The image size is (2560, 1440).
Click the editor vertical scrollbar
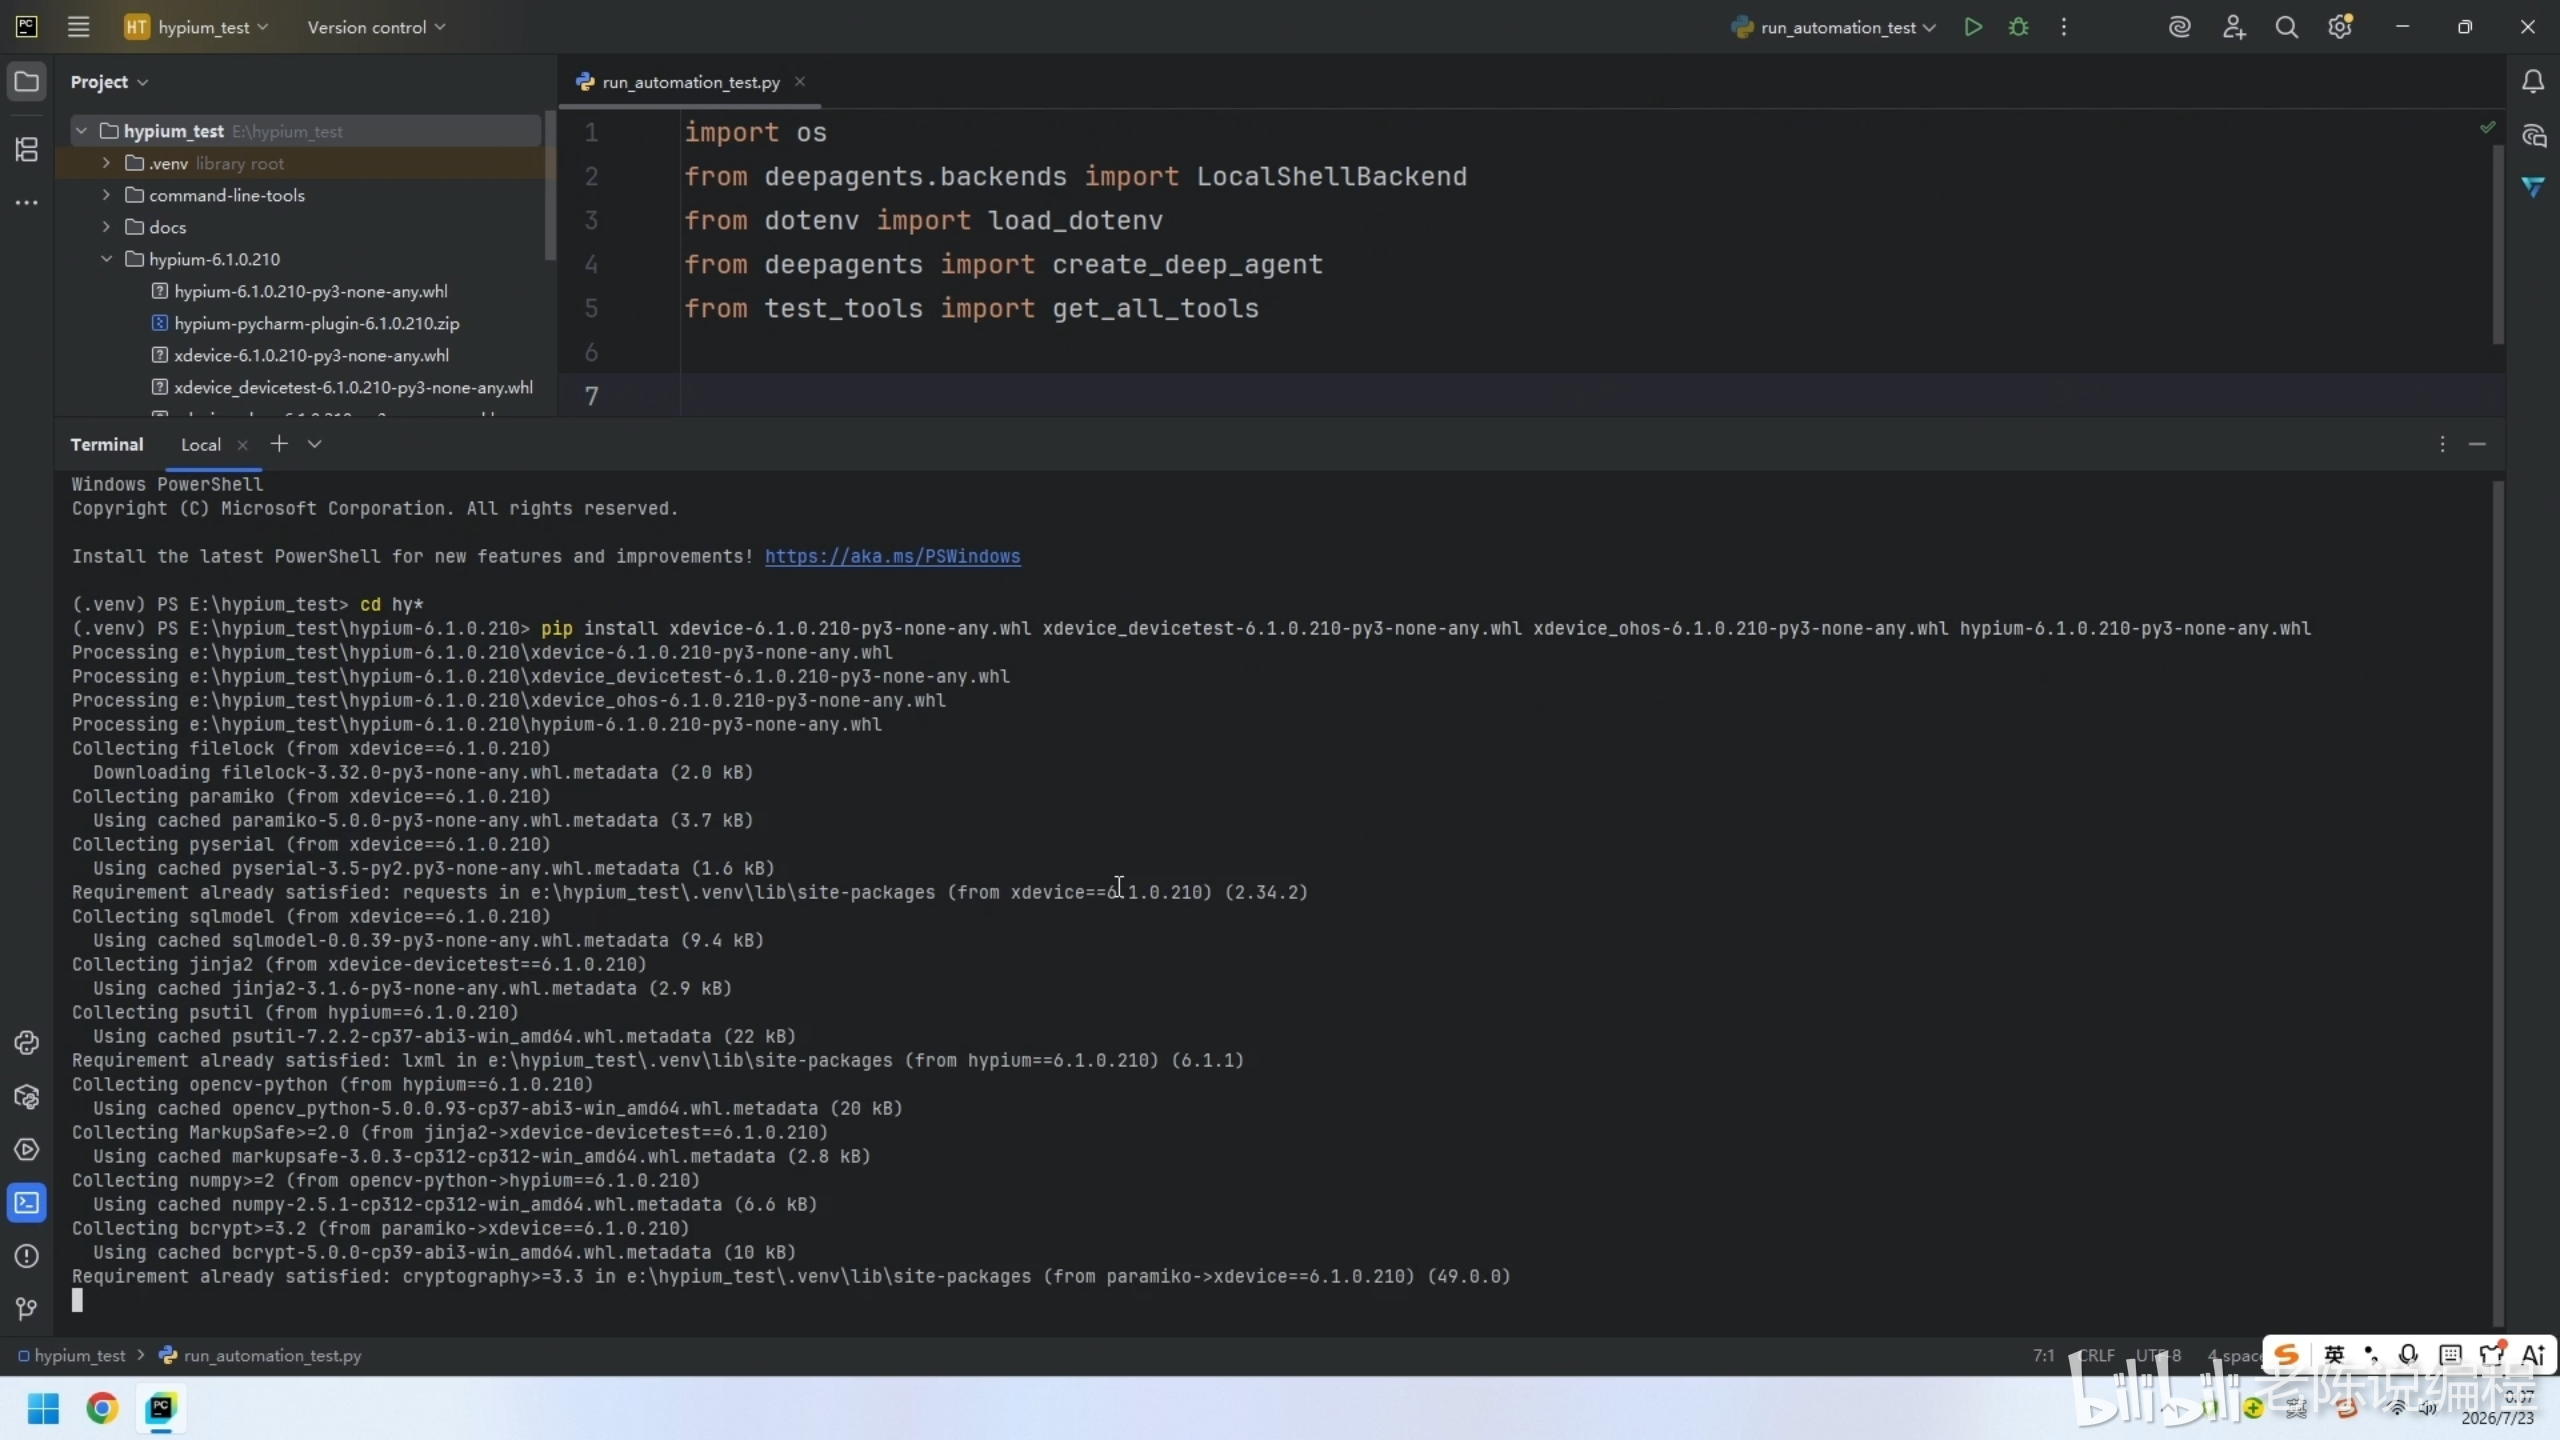[x=2498, y=245]
